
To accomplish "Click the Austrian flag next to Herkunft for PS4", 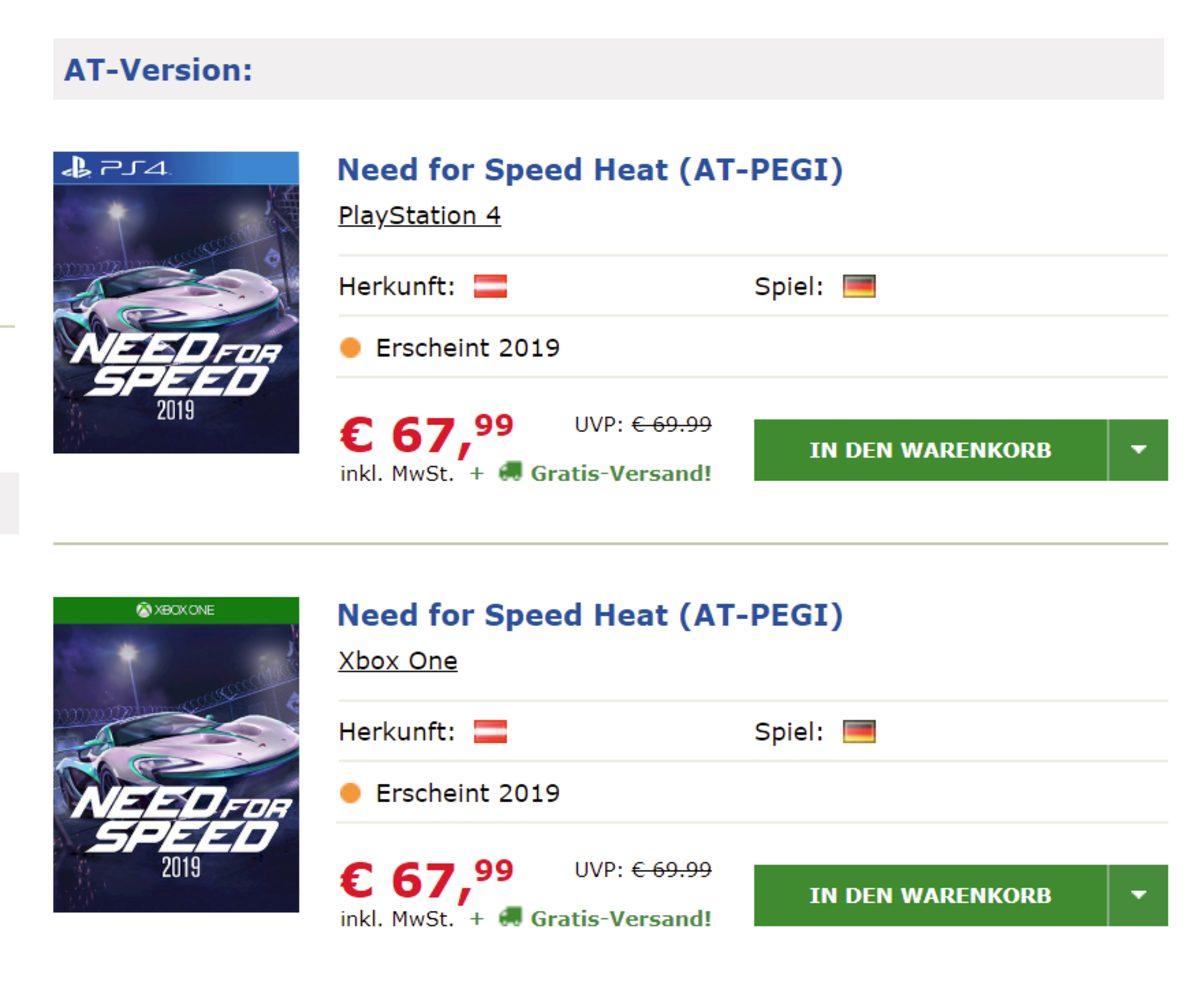I will pyautogui.click(x=489, y=287).
